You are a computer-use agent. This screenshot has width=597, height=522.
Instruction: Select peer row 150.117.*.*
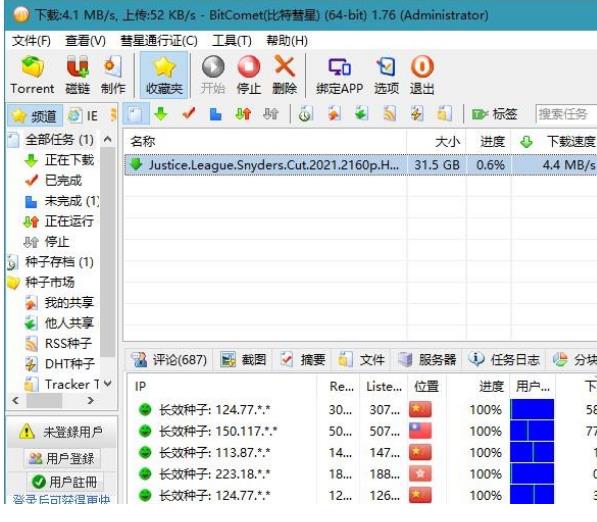click(x=362, y=431)
